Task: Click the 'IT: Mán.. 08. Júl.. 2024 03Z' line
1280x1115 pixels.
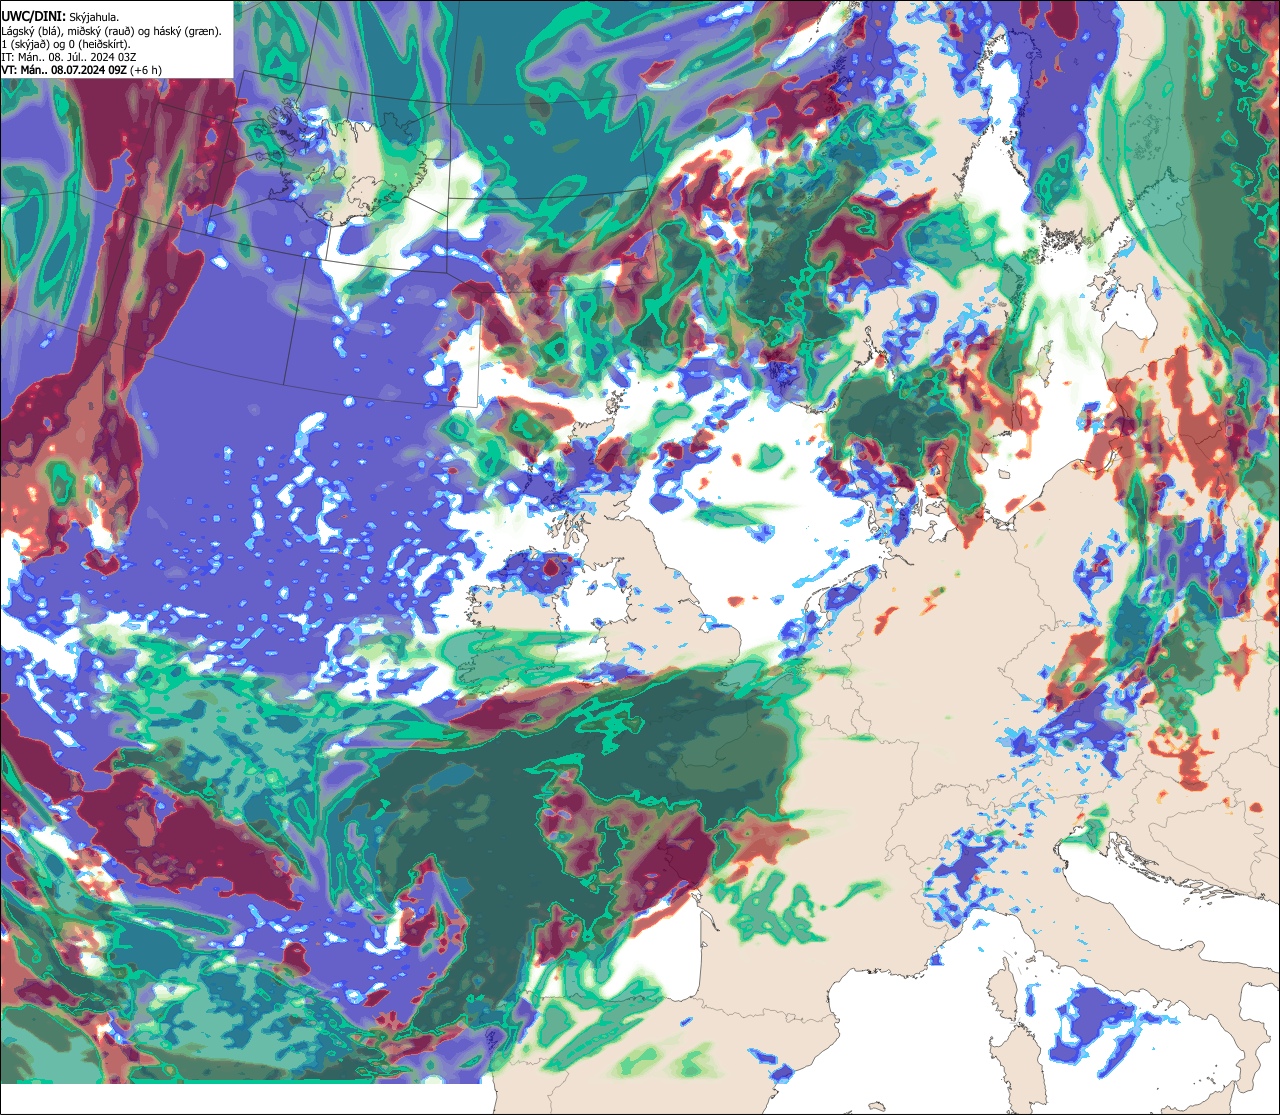Action: [69, 57]
